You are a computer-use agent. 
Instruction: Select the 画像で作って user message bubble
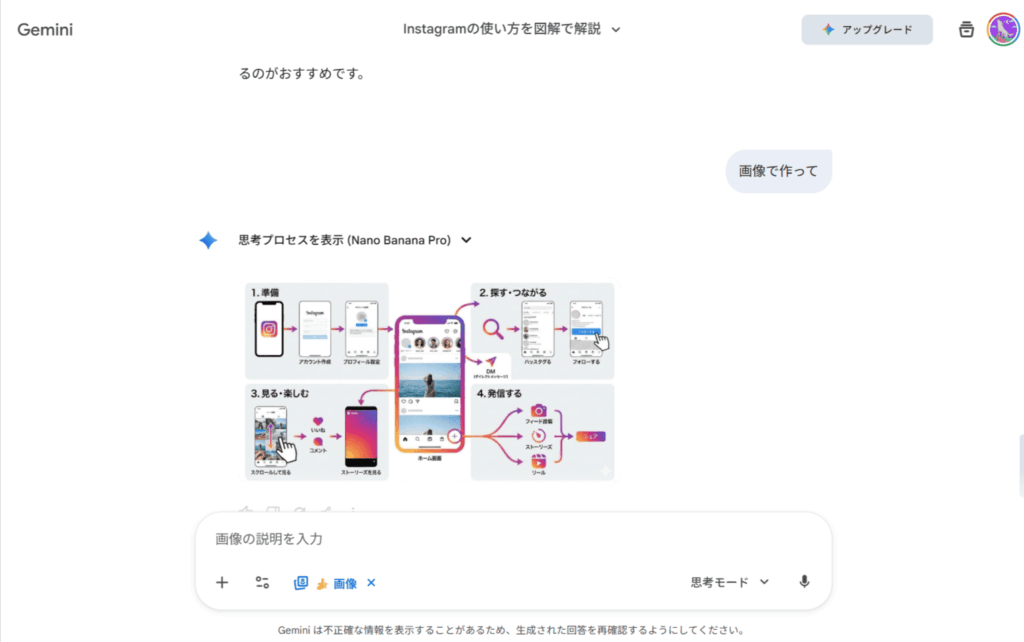778,171
